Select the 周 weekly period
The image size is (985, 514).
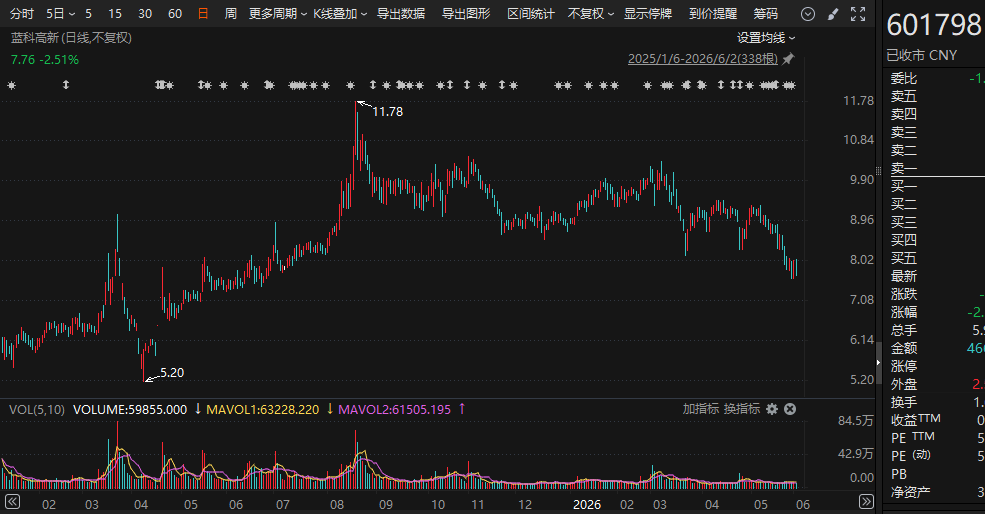tap(231, 14)
